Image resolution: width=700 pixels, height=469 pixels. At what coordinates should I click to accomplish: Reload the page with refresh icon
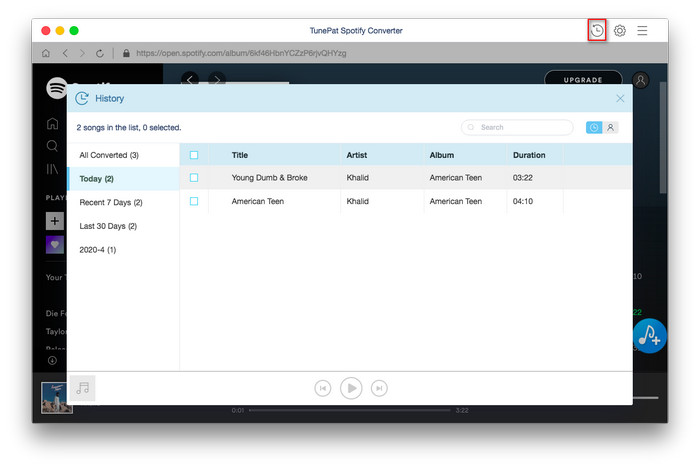point(100,53)
